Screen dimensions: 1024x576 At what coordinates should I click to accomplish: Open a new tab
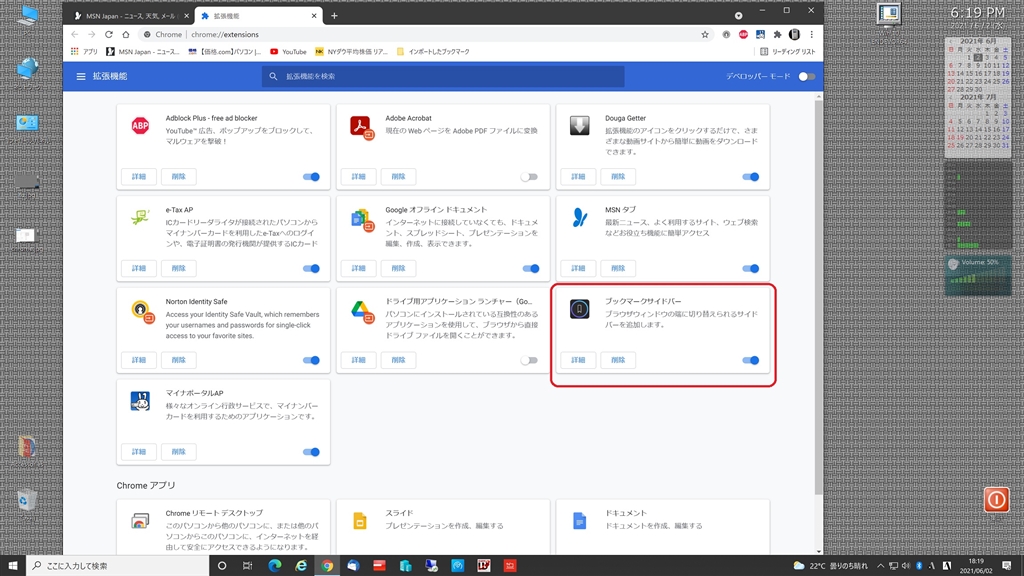pyautogui.click(x=334, y=16)
